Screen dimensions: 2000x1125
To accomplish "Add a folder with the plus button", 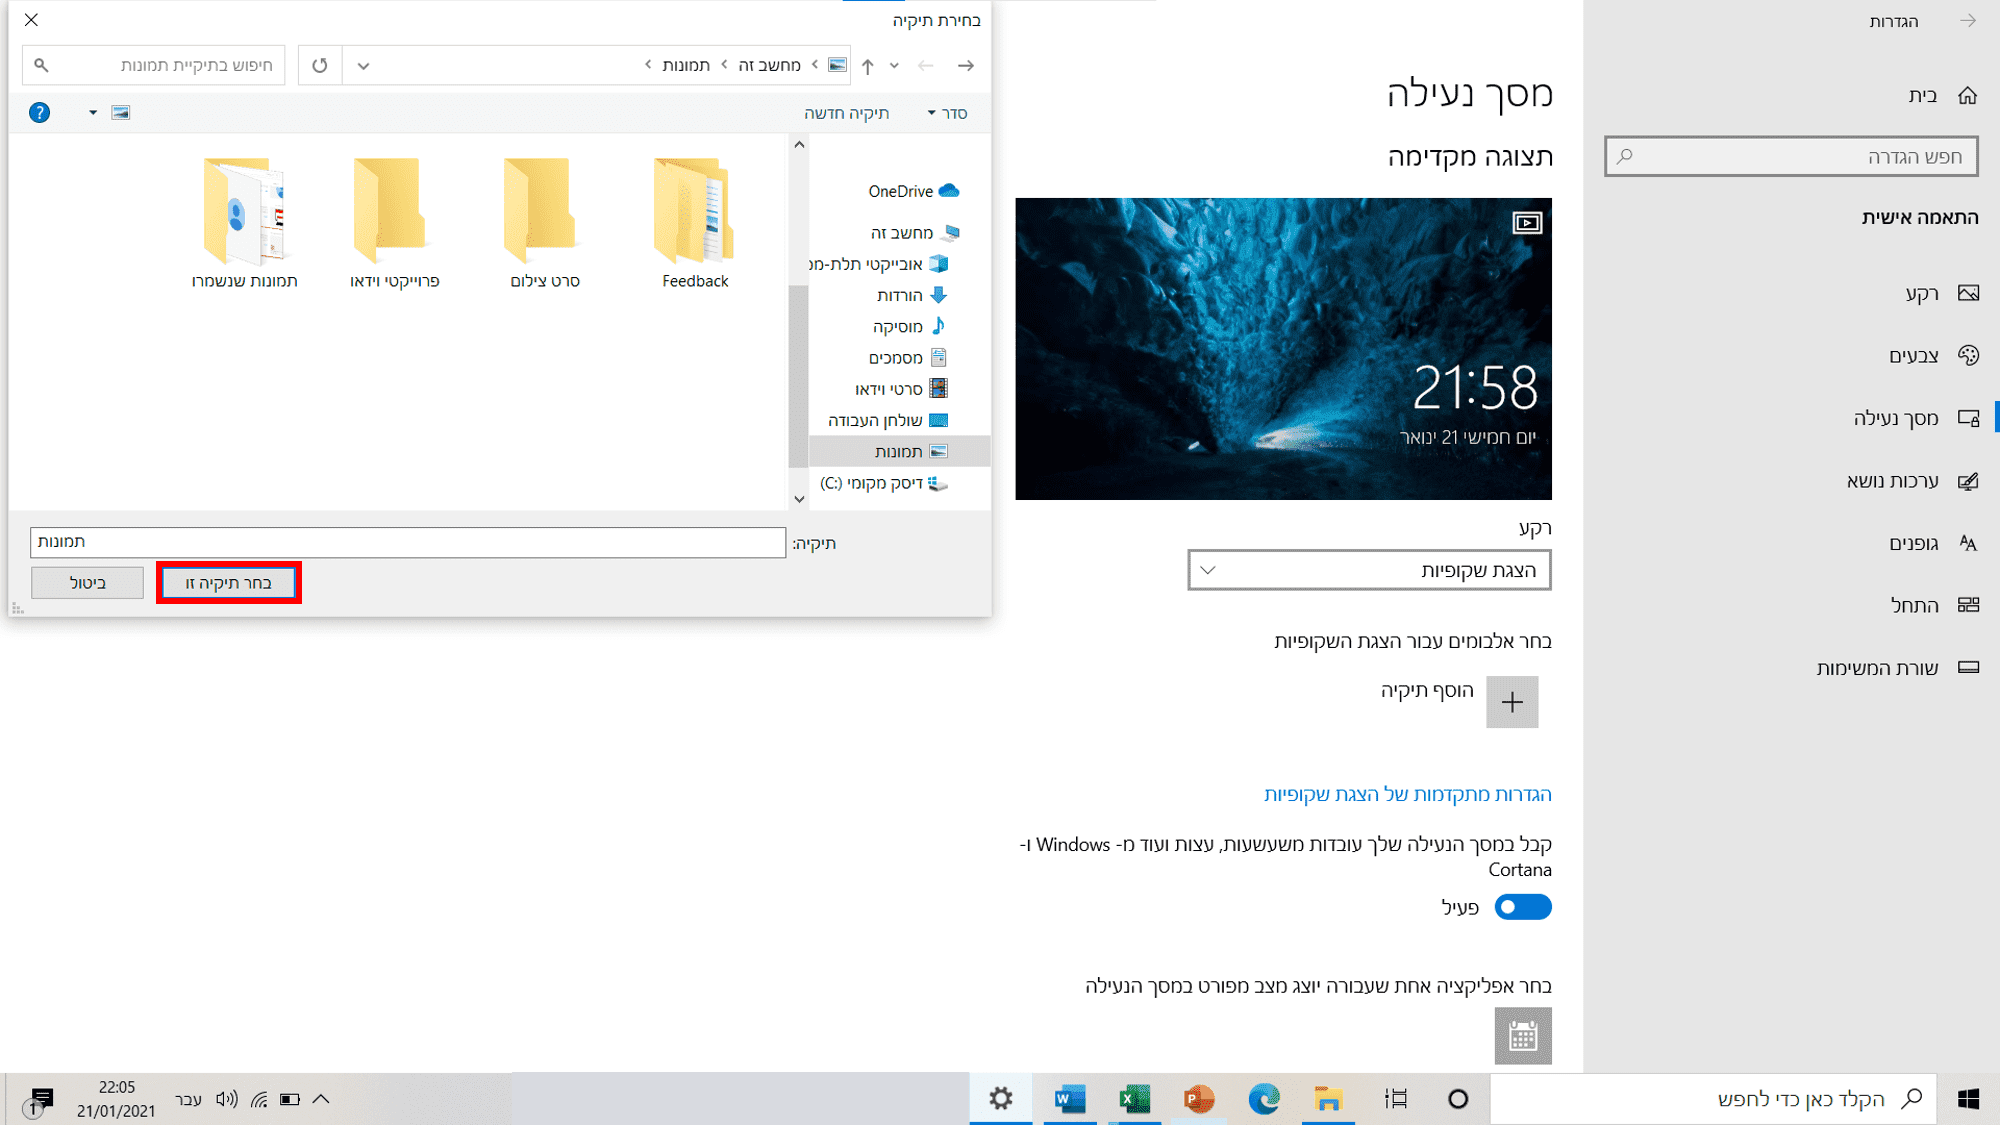I will [x=1512, y=702].
